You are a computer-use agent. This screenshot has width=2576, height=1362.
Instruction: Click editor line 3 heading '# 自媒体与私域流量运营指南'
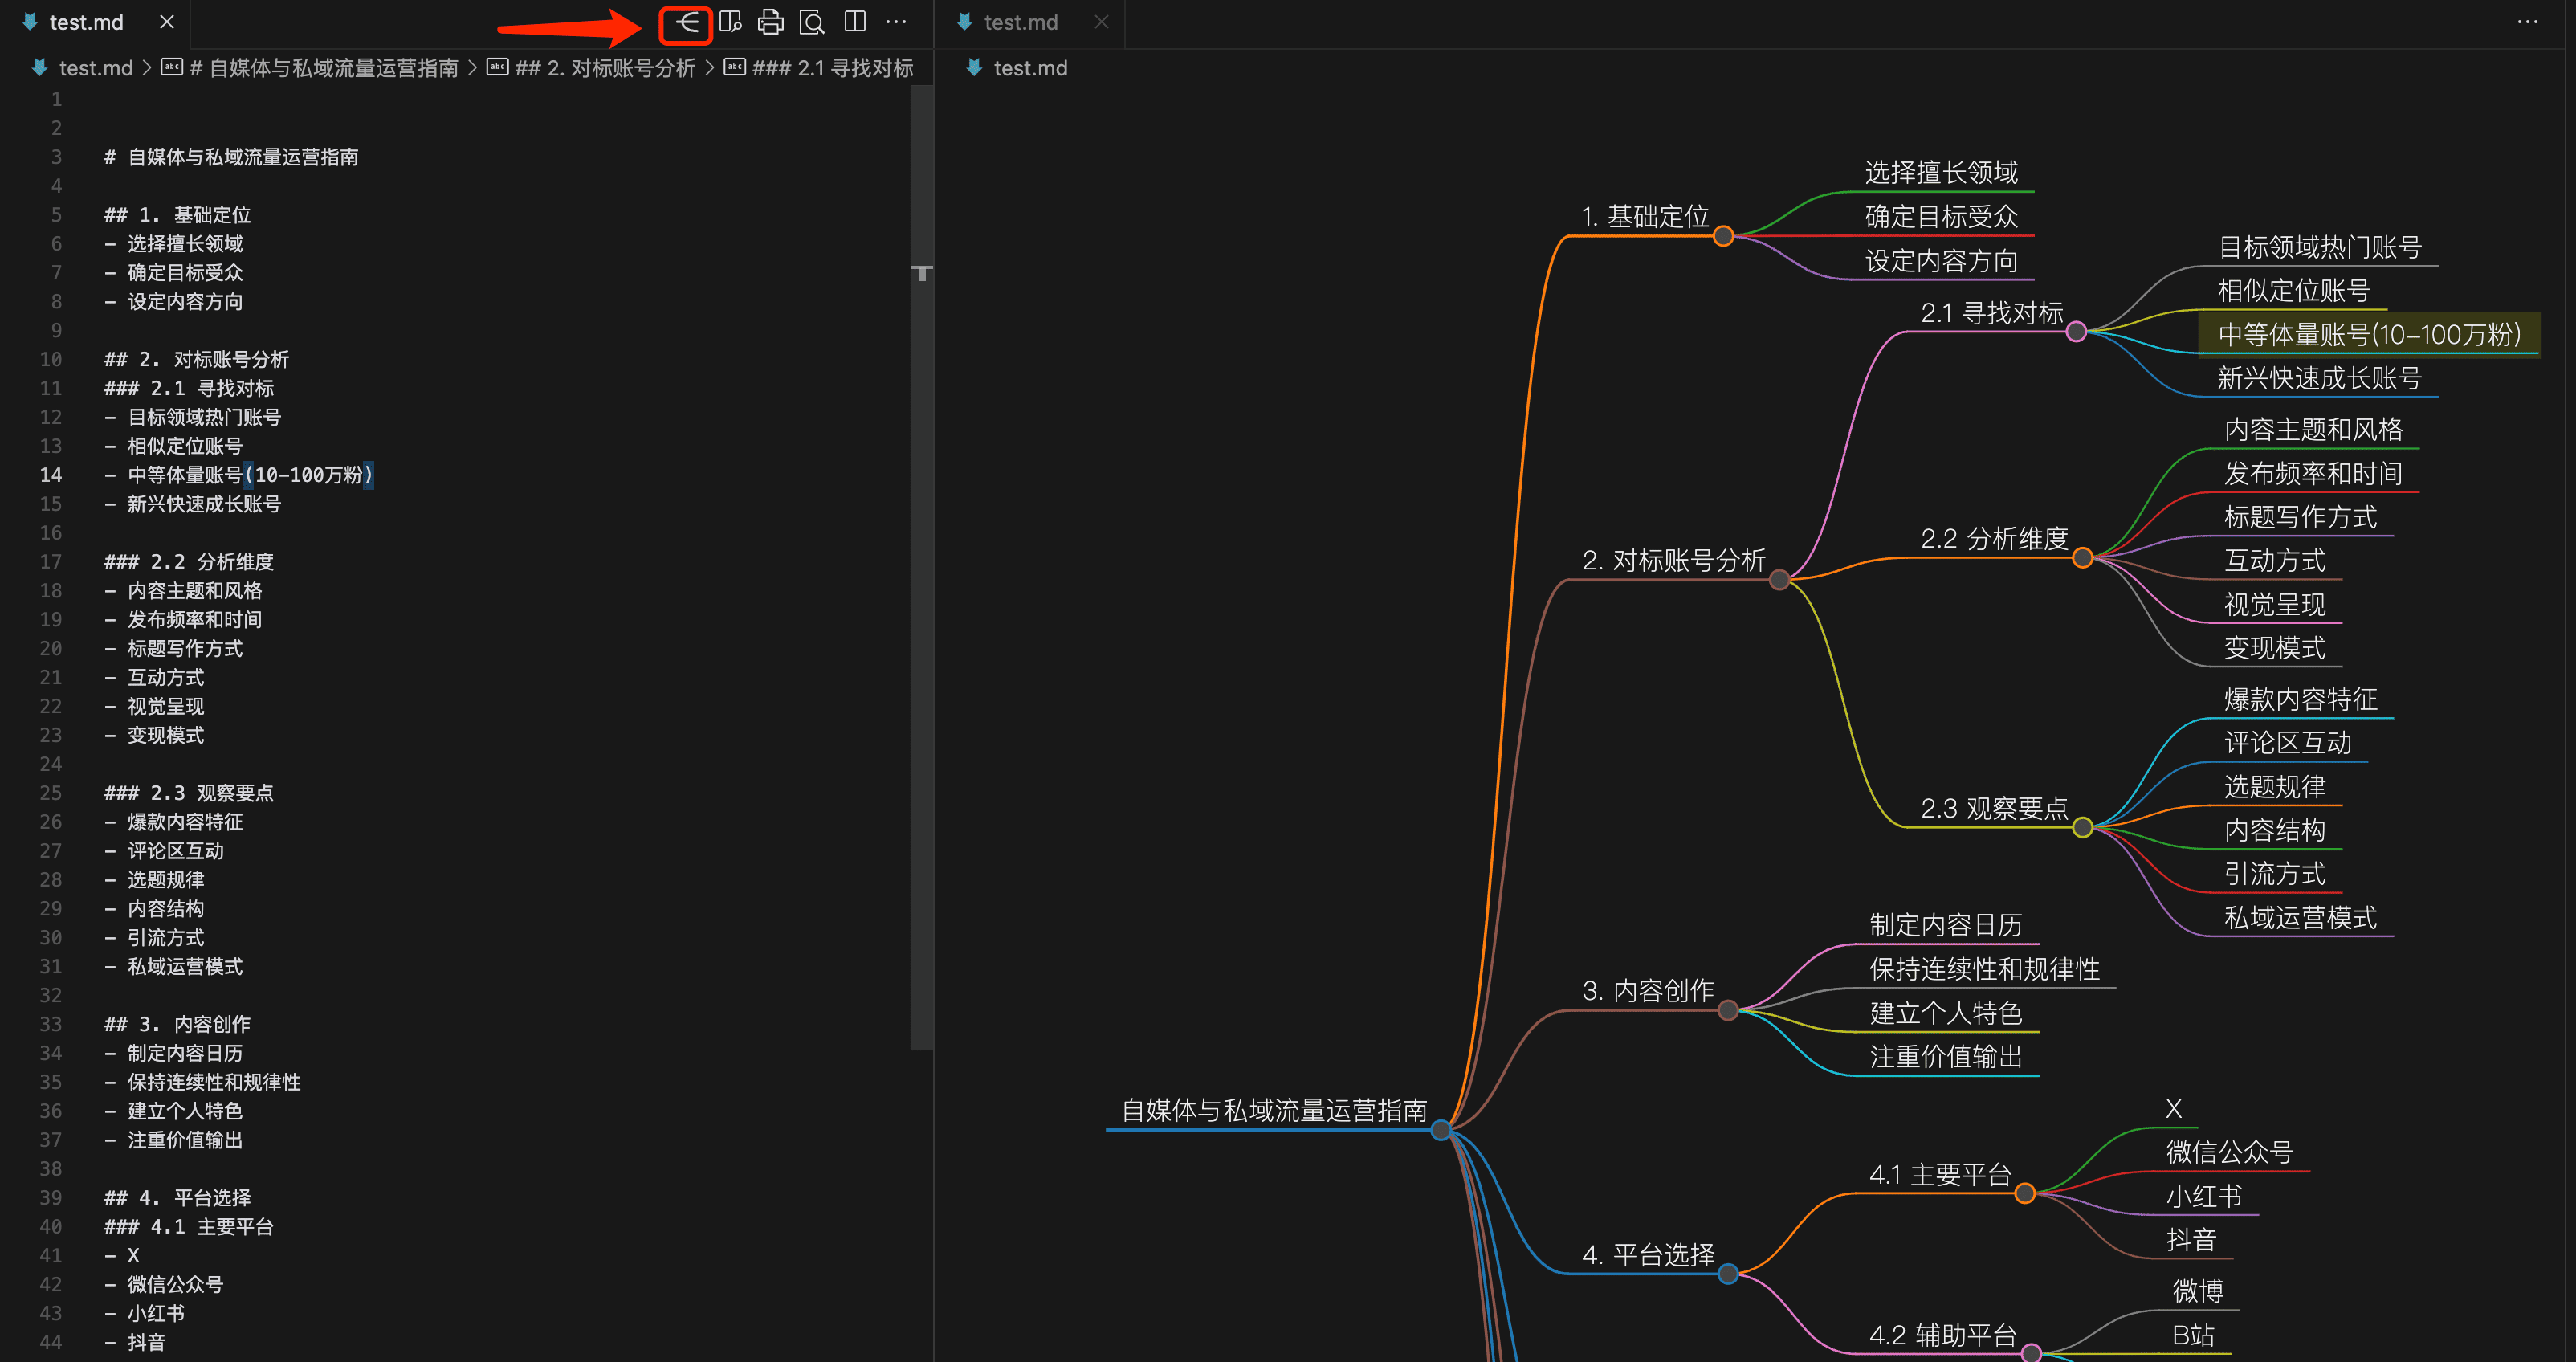click(231, 157)
